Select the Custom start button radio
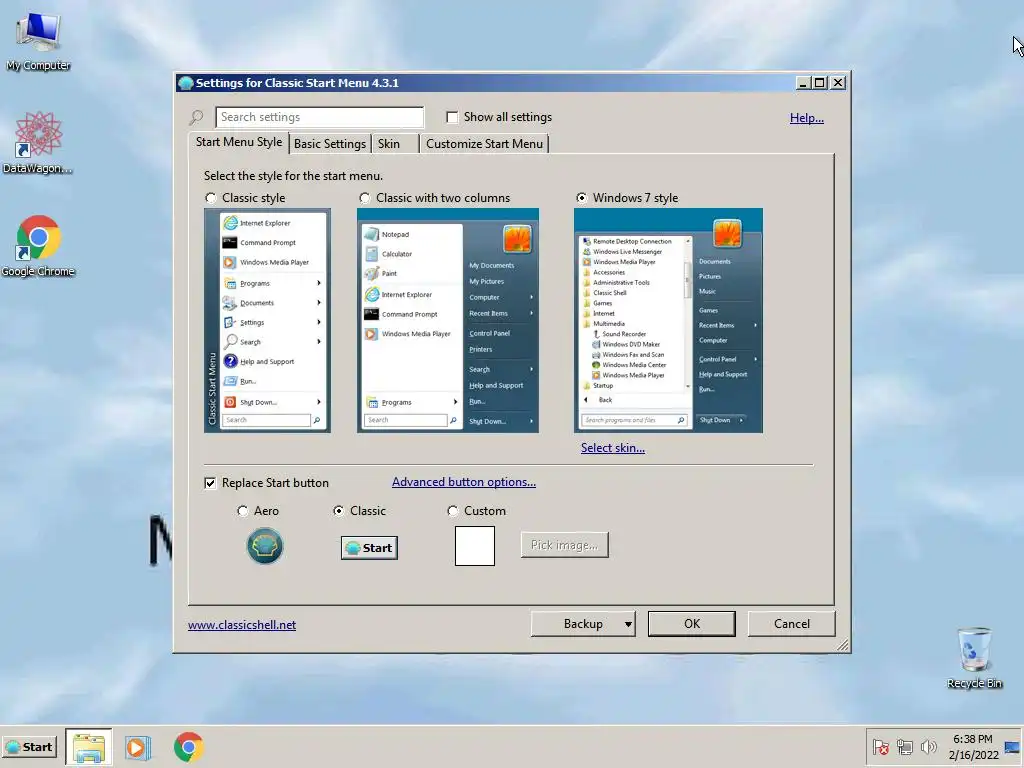The height and width of the screenshot is (768, 1024). point(453,511)
